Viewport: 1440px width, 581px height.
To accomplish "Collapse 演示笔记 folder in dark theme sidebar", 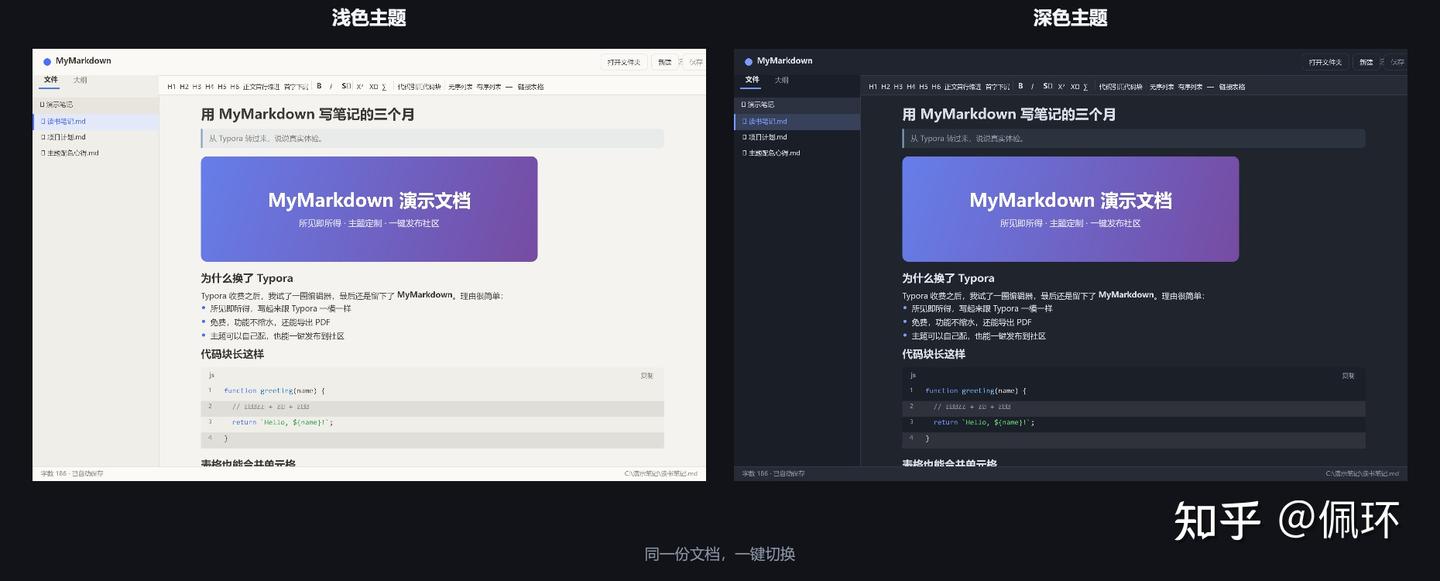I will point(797,104).
